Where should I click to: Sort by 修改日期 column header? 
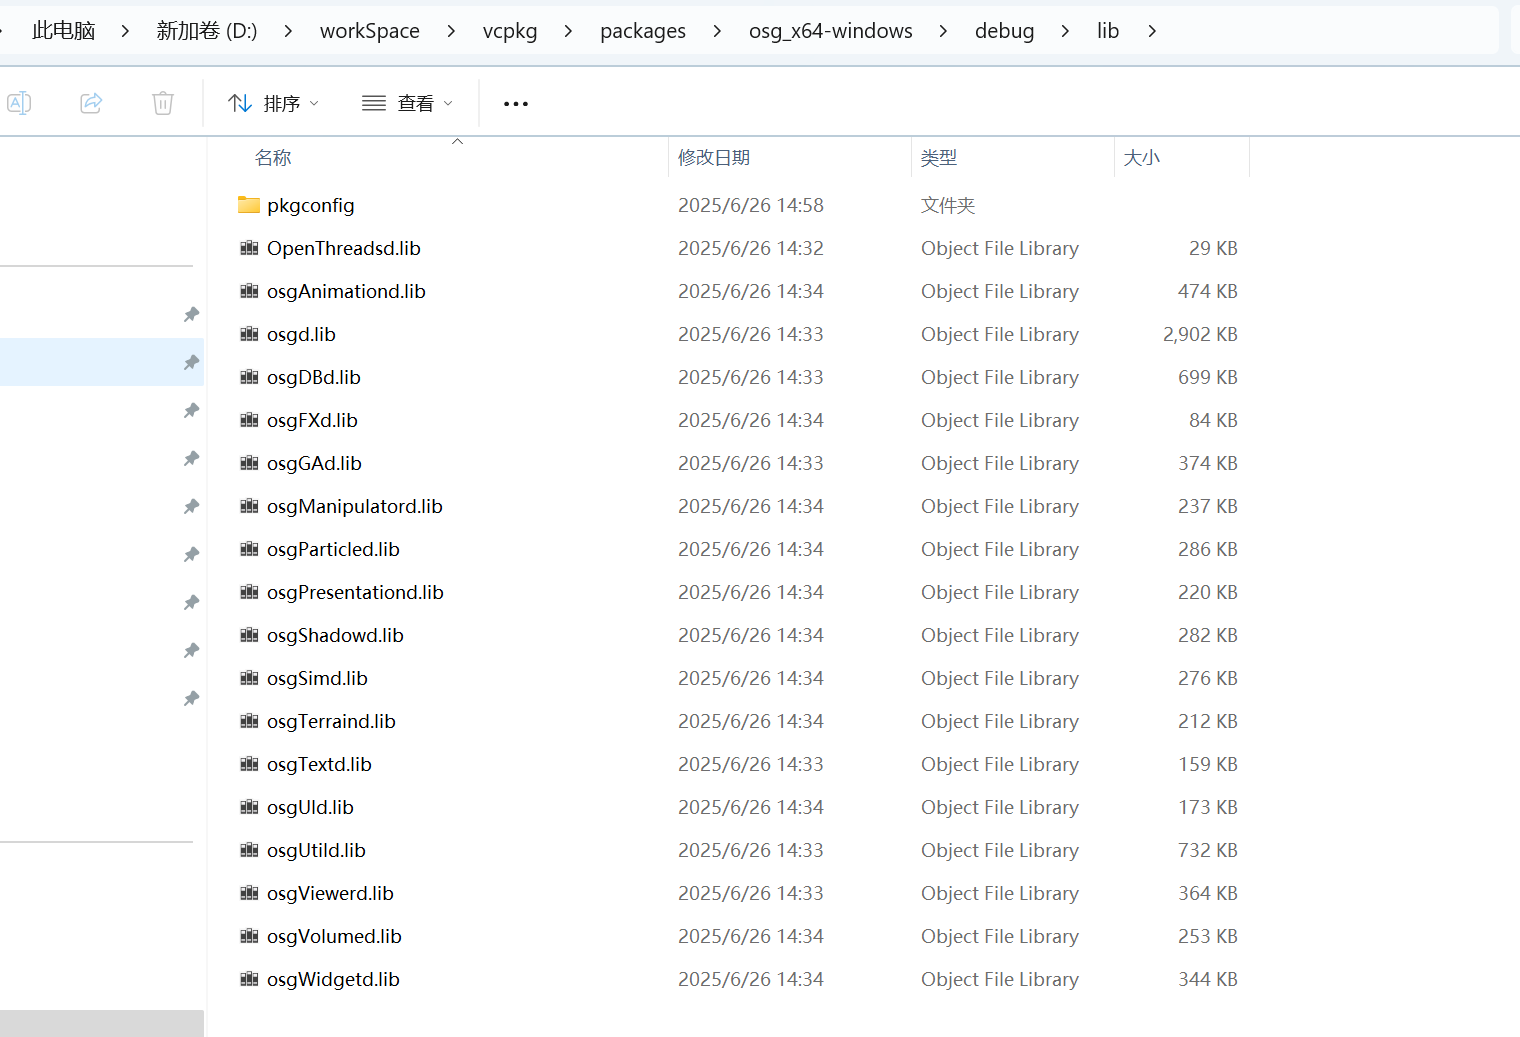(714, 157)
